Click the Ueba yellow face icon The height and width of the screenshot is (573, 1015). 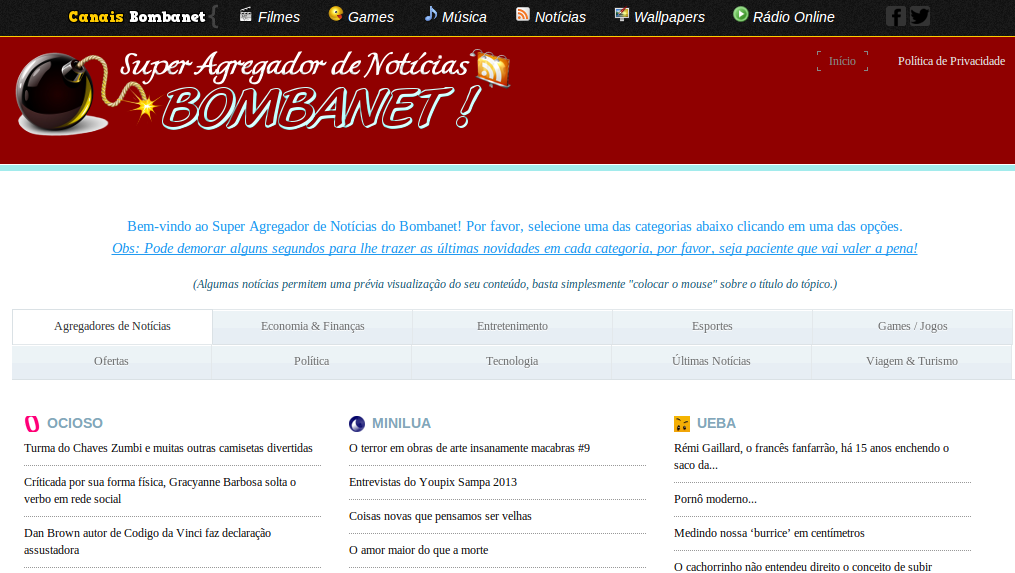click(x=682, y=423)
